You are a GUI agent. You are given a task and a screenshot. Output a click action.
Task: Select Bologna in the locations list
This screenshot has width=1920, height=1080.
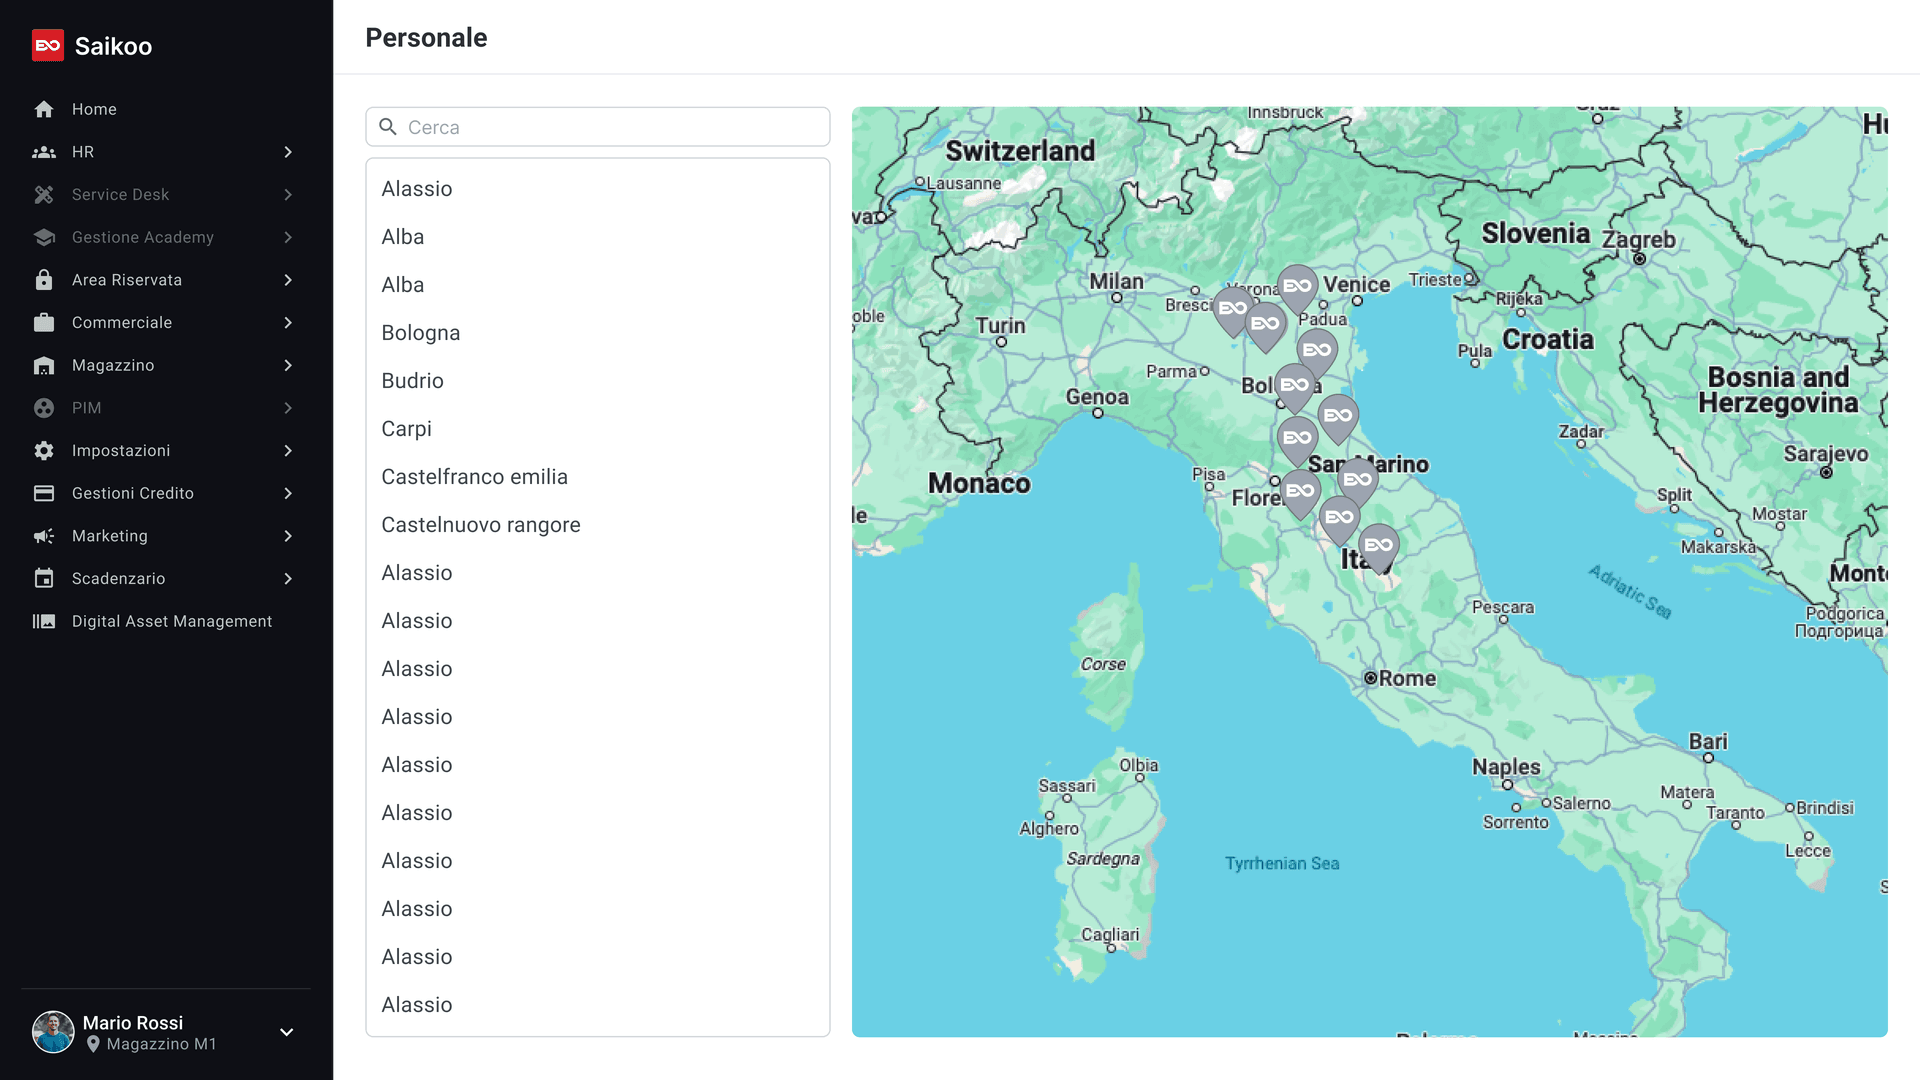click(421, 333)
